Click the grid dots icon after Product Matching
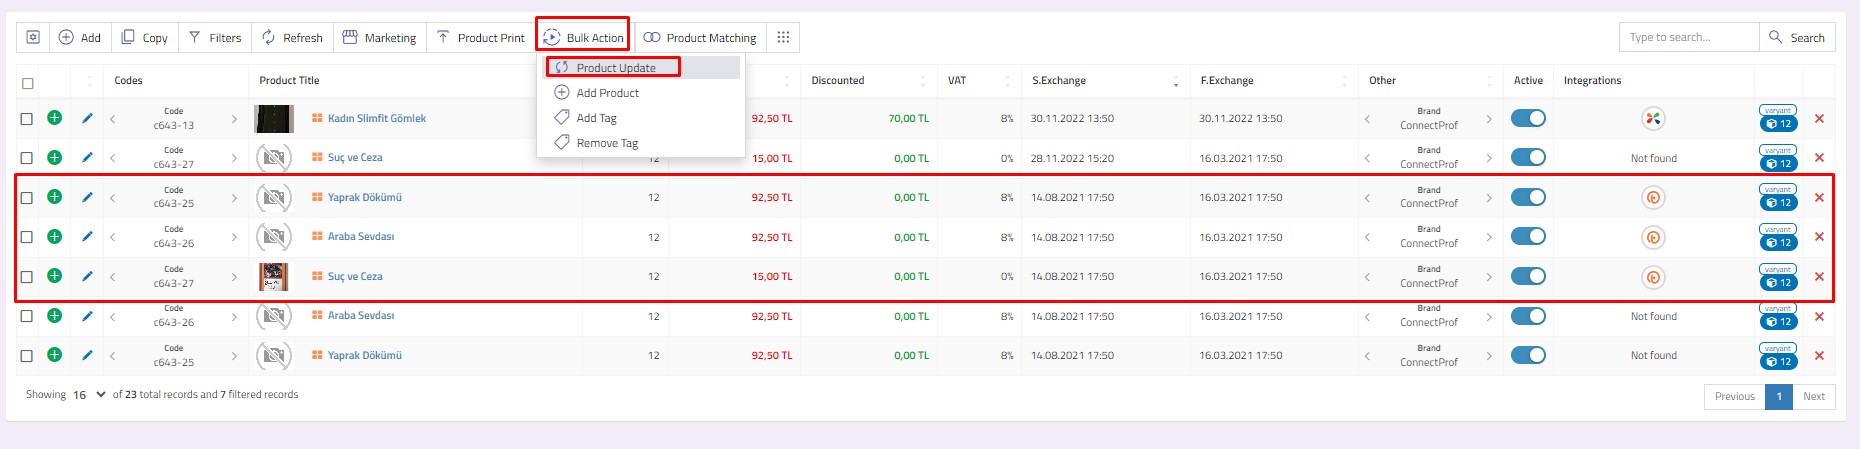This screenshot has width=1860, height=449. click(783, 37)
